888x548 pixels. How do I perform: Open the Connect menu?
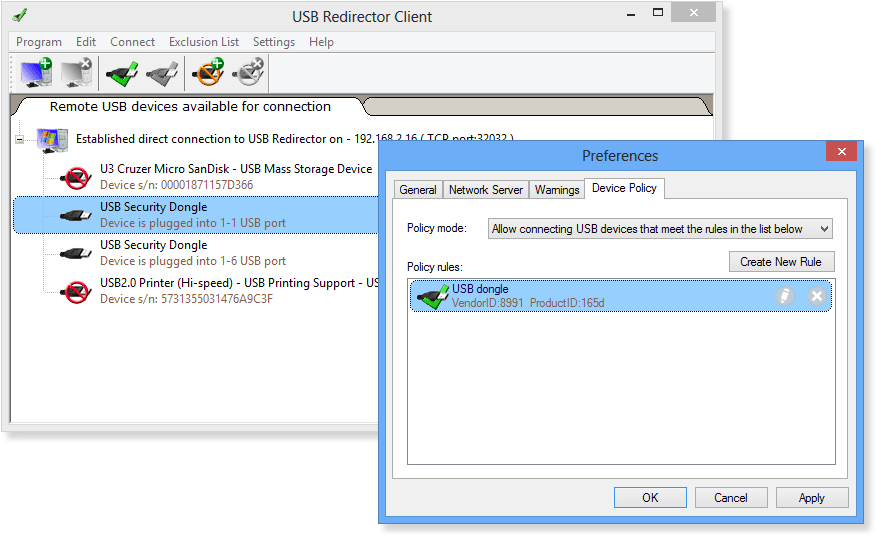[x=133, y=42]
